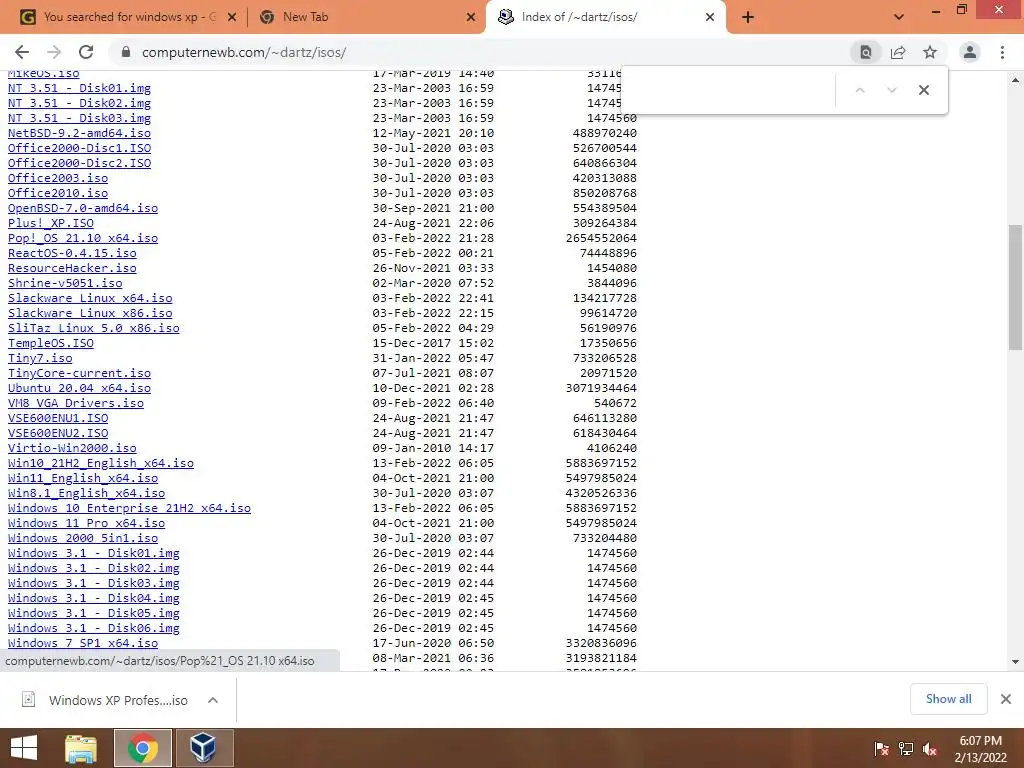Open Windows 11 Pro x64.iso link
The height and width of the screenshot is (768, 1024).
pos(86,523)
